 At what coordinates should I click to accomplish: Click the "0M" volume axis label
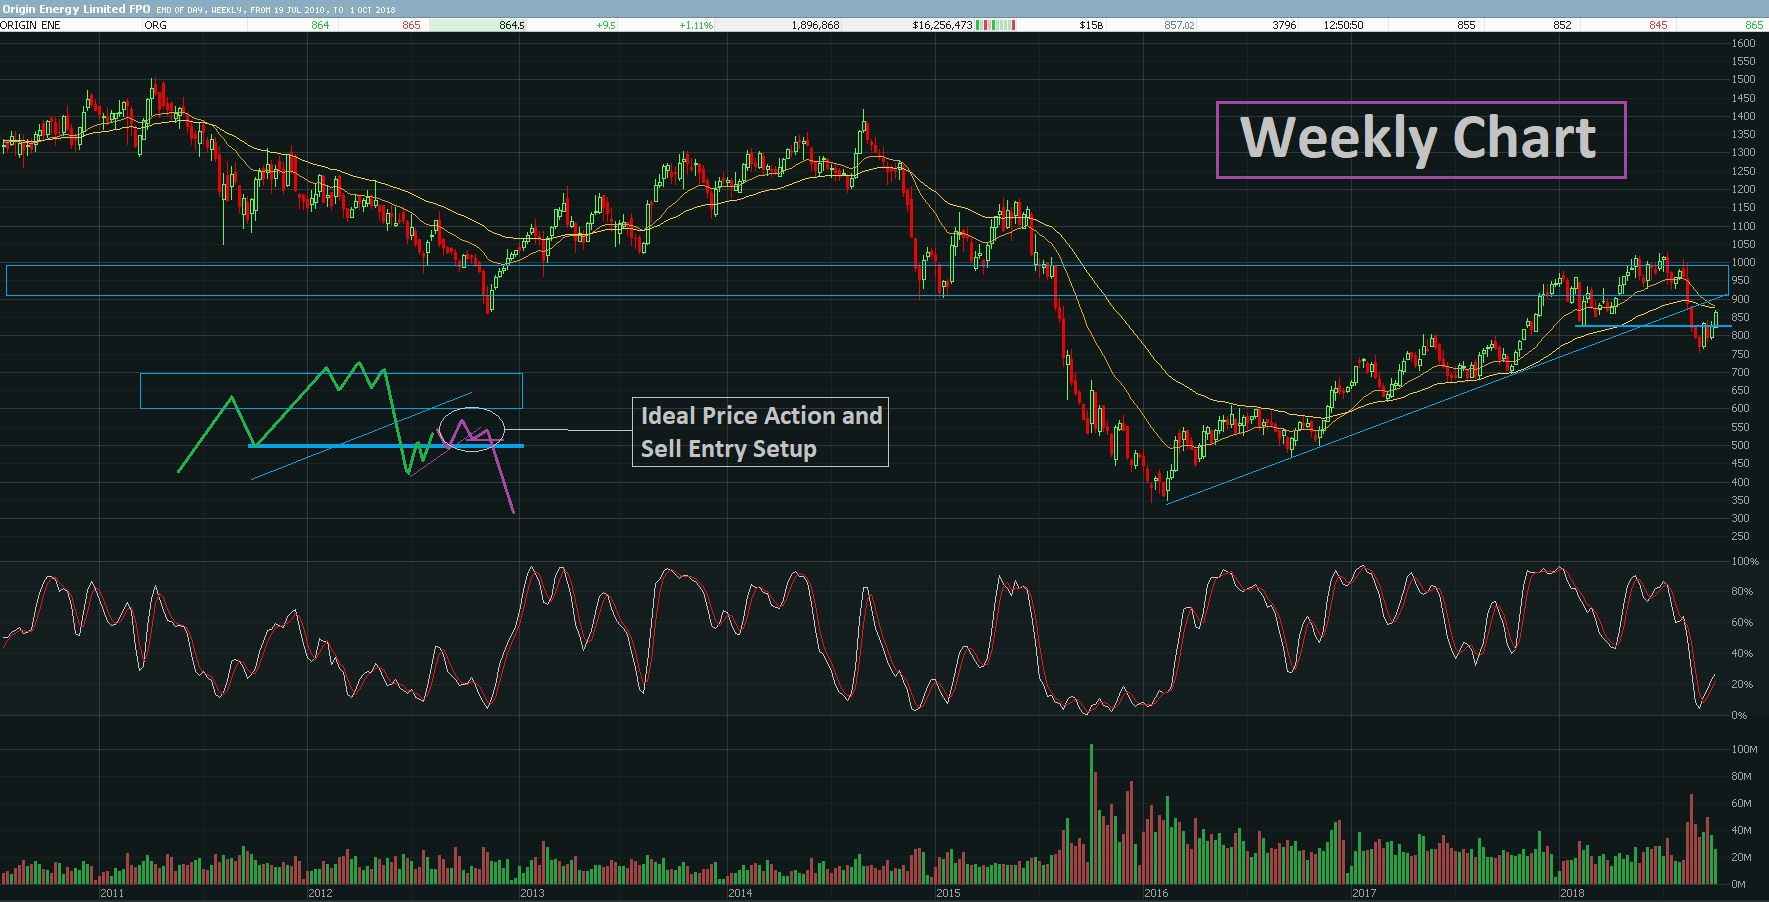pyautogui.click(x=1738, y=884)
